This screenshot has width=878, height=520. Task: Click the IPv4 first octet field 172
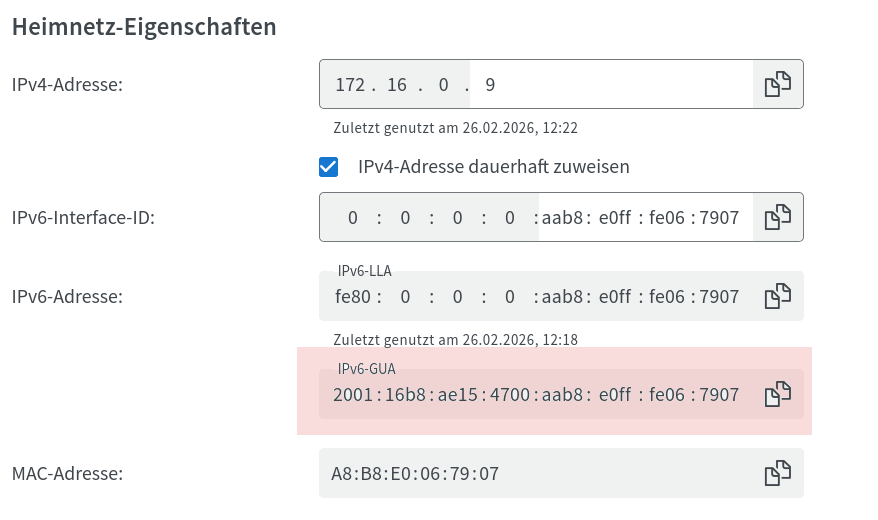350,85
